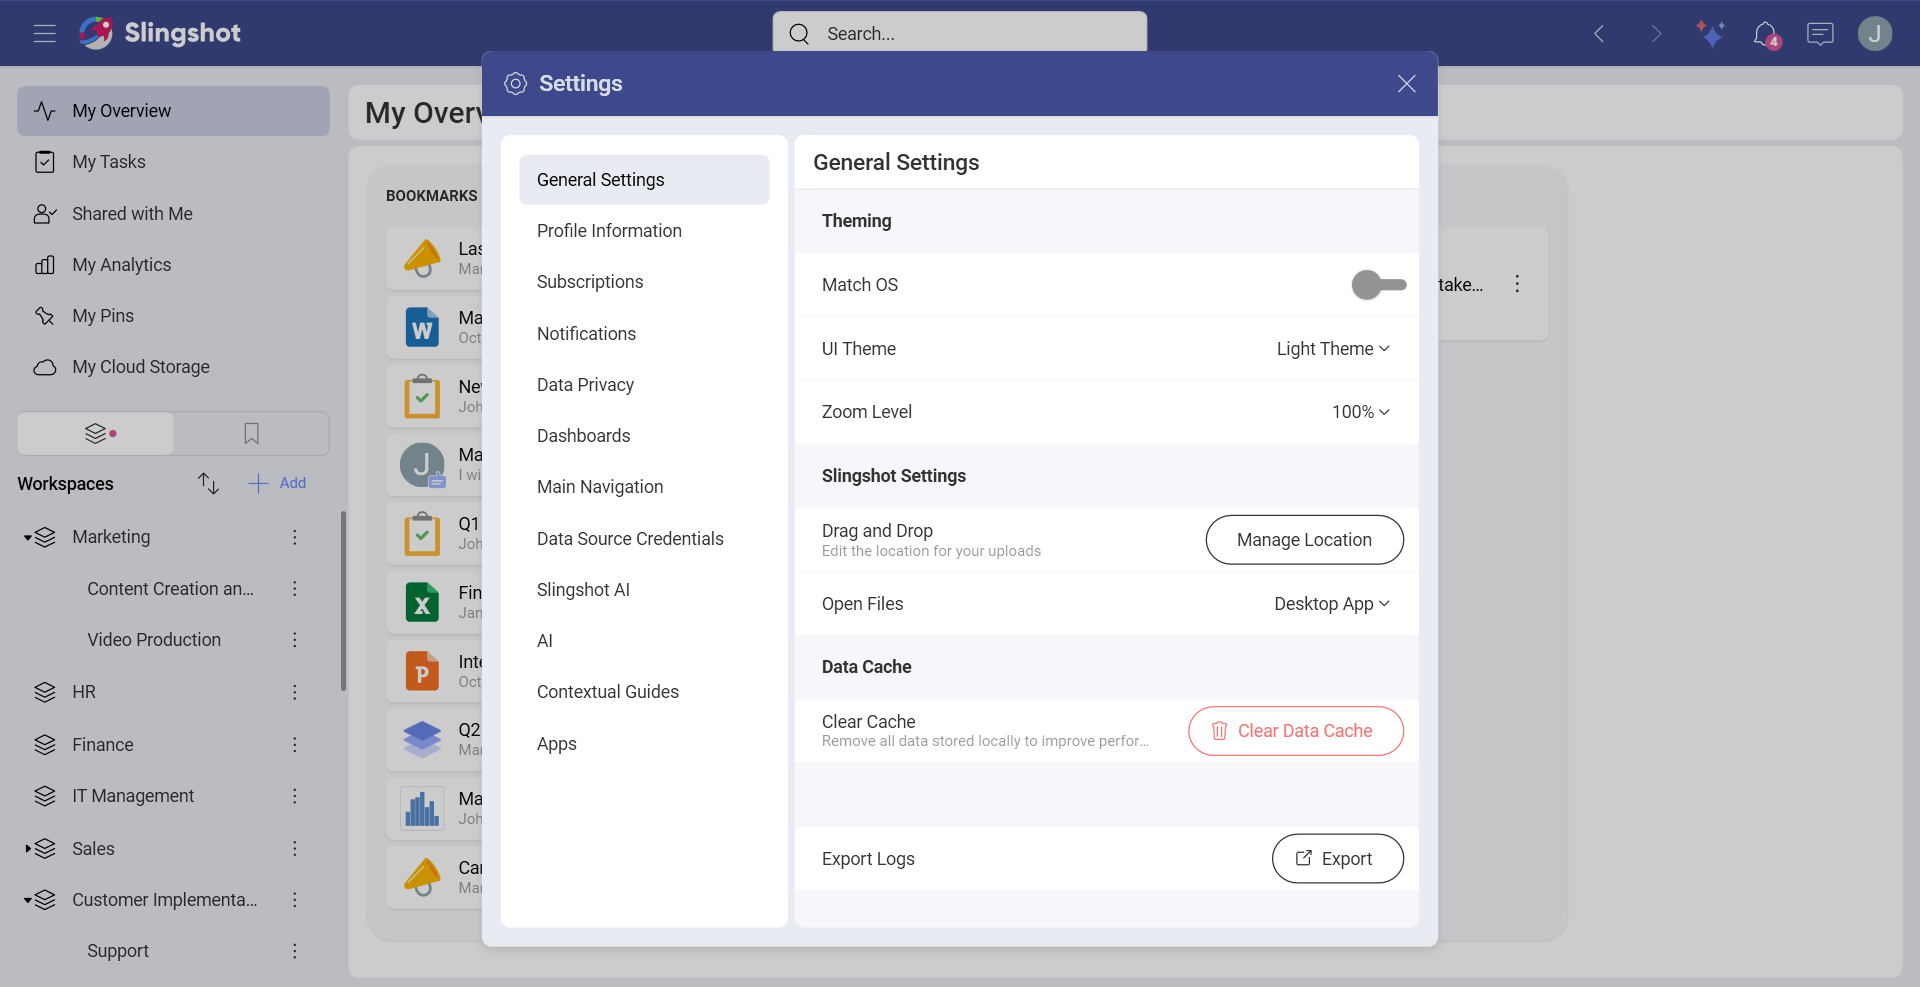Open the hamburger menu icon
Viewport: 1920px width, 987px height.
44,33
